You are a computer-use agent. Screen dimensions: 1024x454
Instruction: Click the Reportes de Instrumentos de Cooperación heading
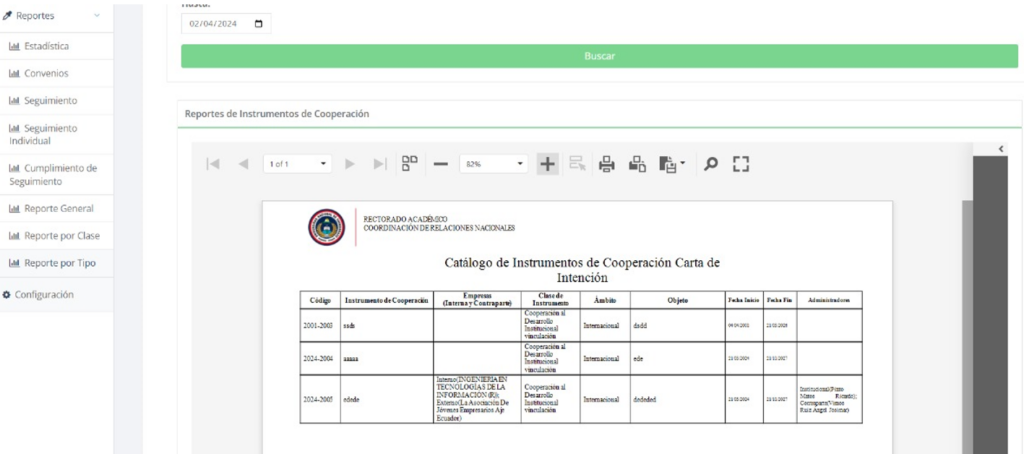point(277,114)
